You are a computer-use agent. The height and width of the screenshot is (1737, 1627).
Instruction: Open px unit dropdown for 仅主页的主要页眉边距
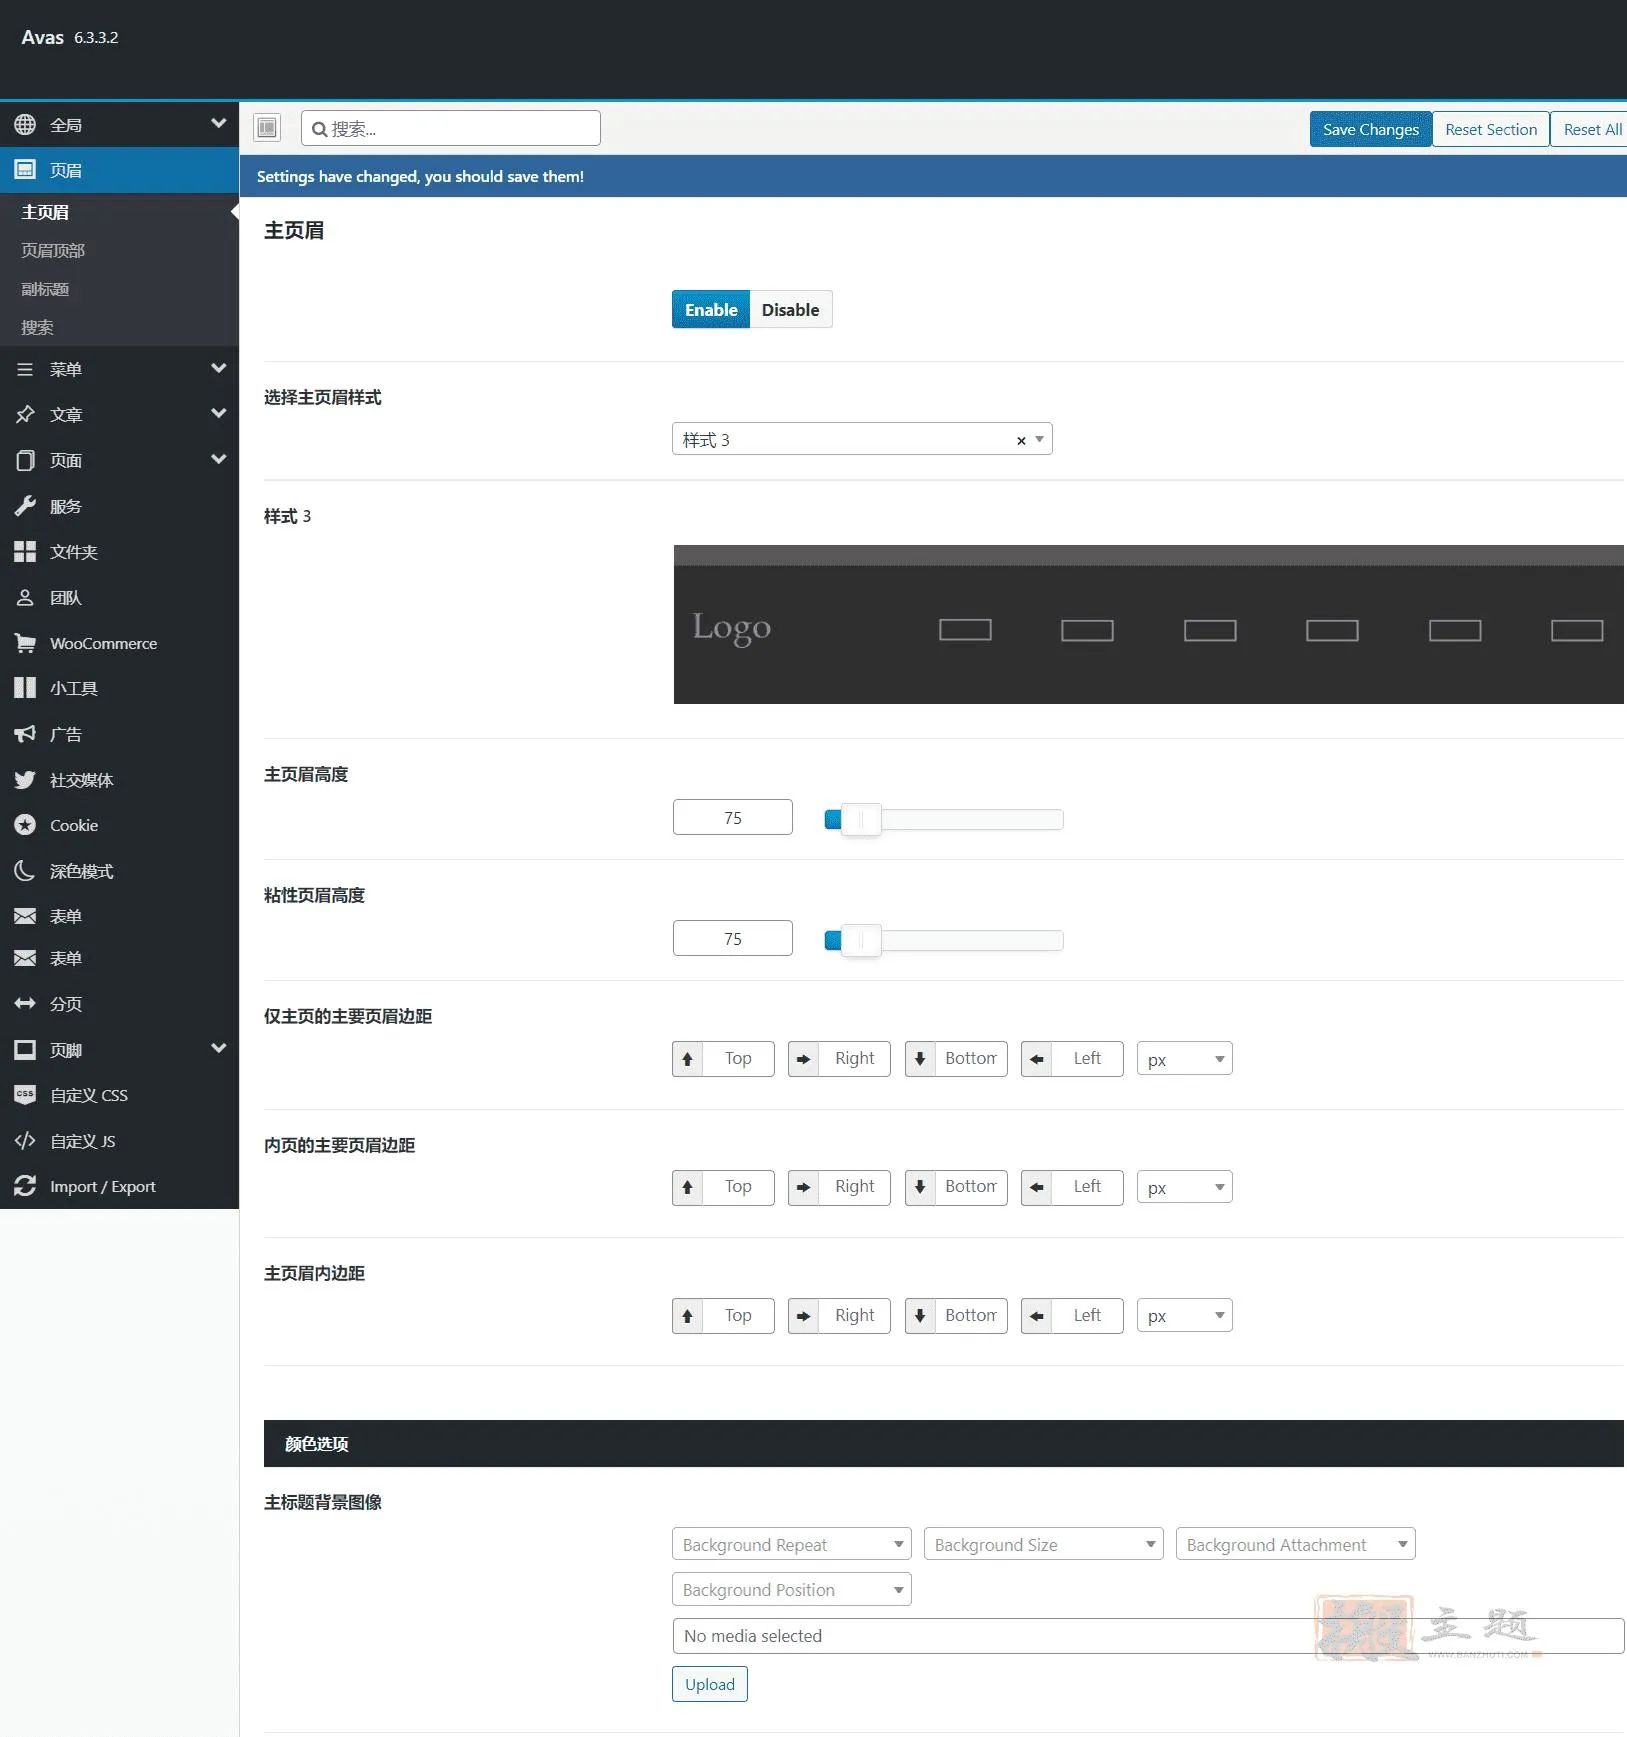1184,1059
